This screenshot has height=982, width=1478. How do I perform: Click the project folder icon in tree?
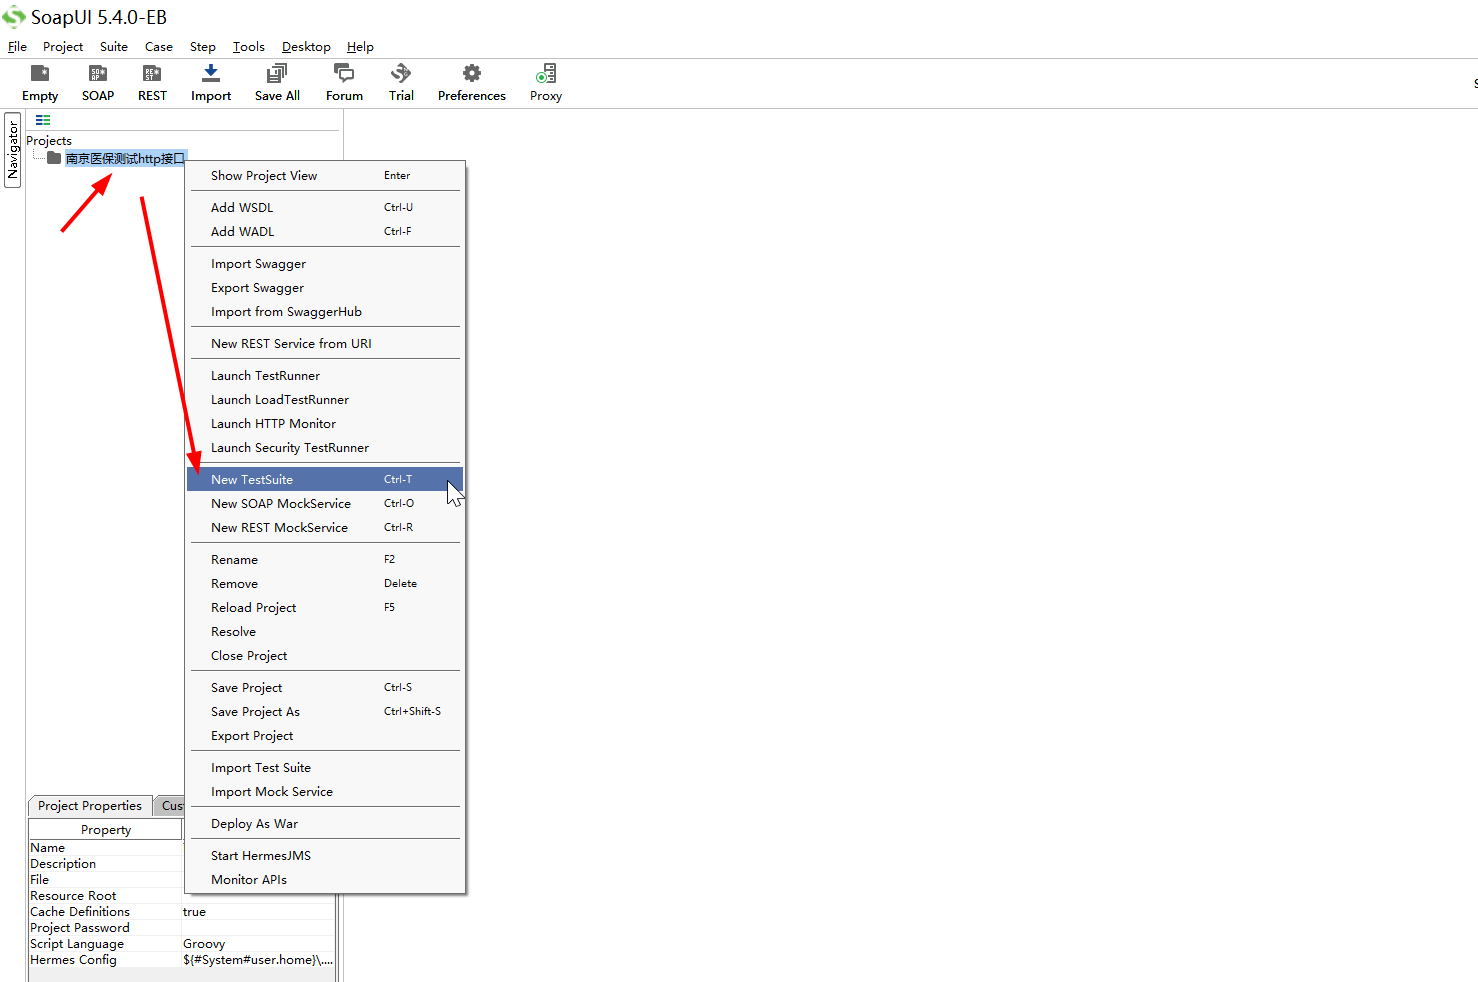coord(54,158)
